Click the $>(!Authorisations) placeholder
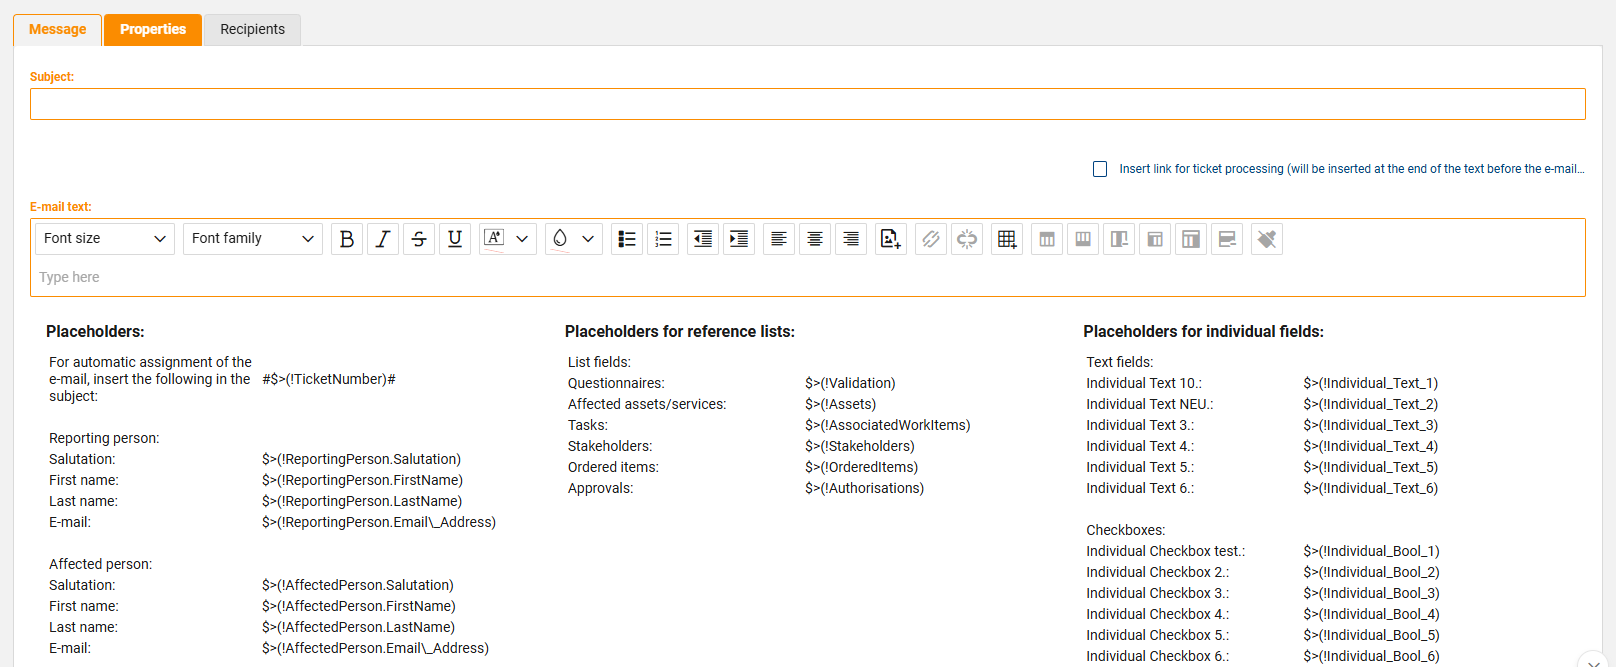 coord(864,488)
